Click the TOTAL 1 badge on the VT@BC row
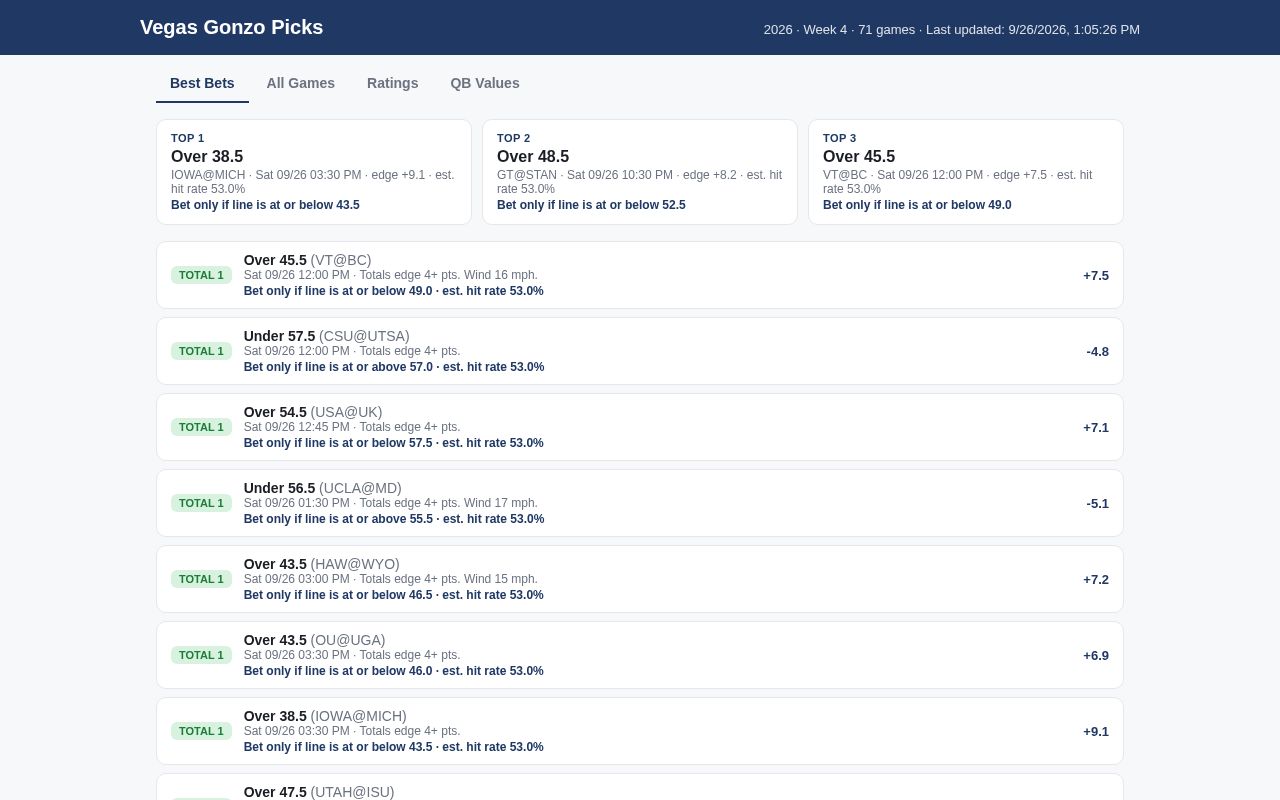The image size is (1280, 800). click(201, 275)
